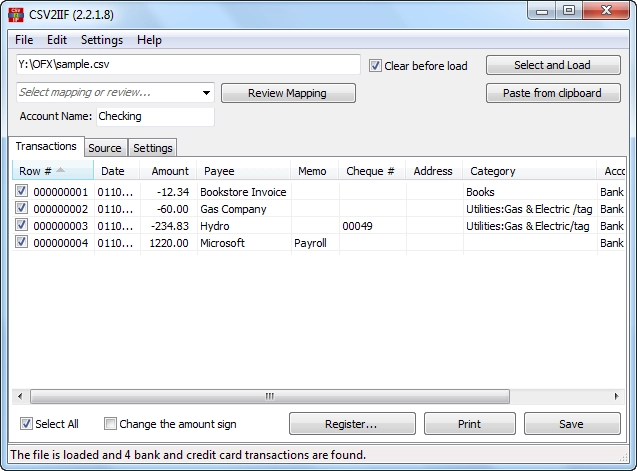Click the Review Mapping button
Screen dimensions: 637x471
pos(288,93)
